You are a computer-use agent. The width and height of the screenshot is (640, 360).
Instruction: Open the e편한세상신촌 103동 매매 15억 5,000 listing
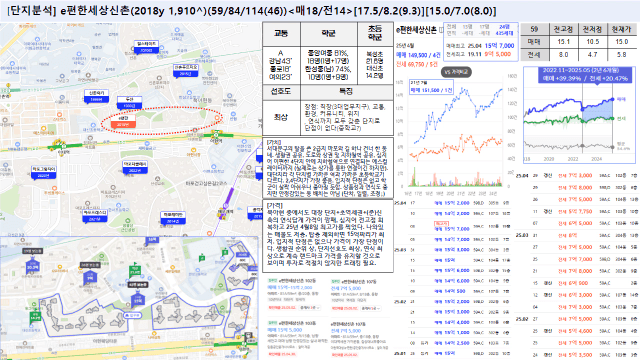click(298, 338)
